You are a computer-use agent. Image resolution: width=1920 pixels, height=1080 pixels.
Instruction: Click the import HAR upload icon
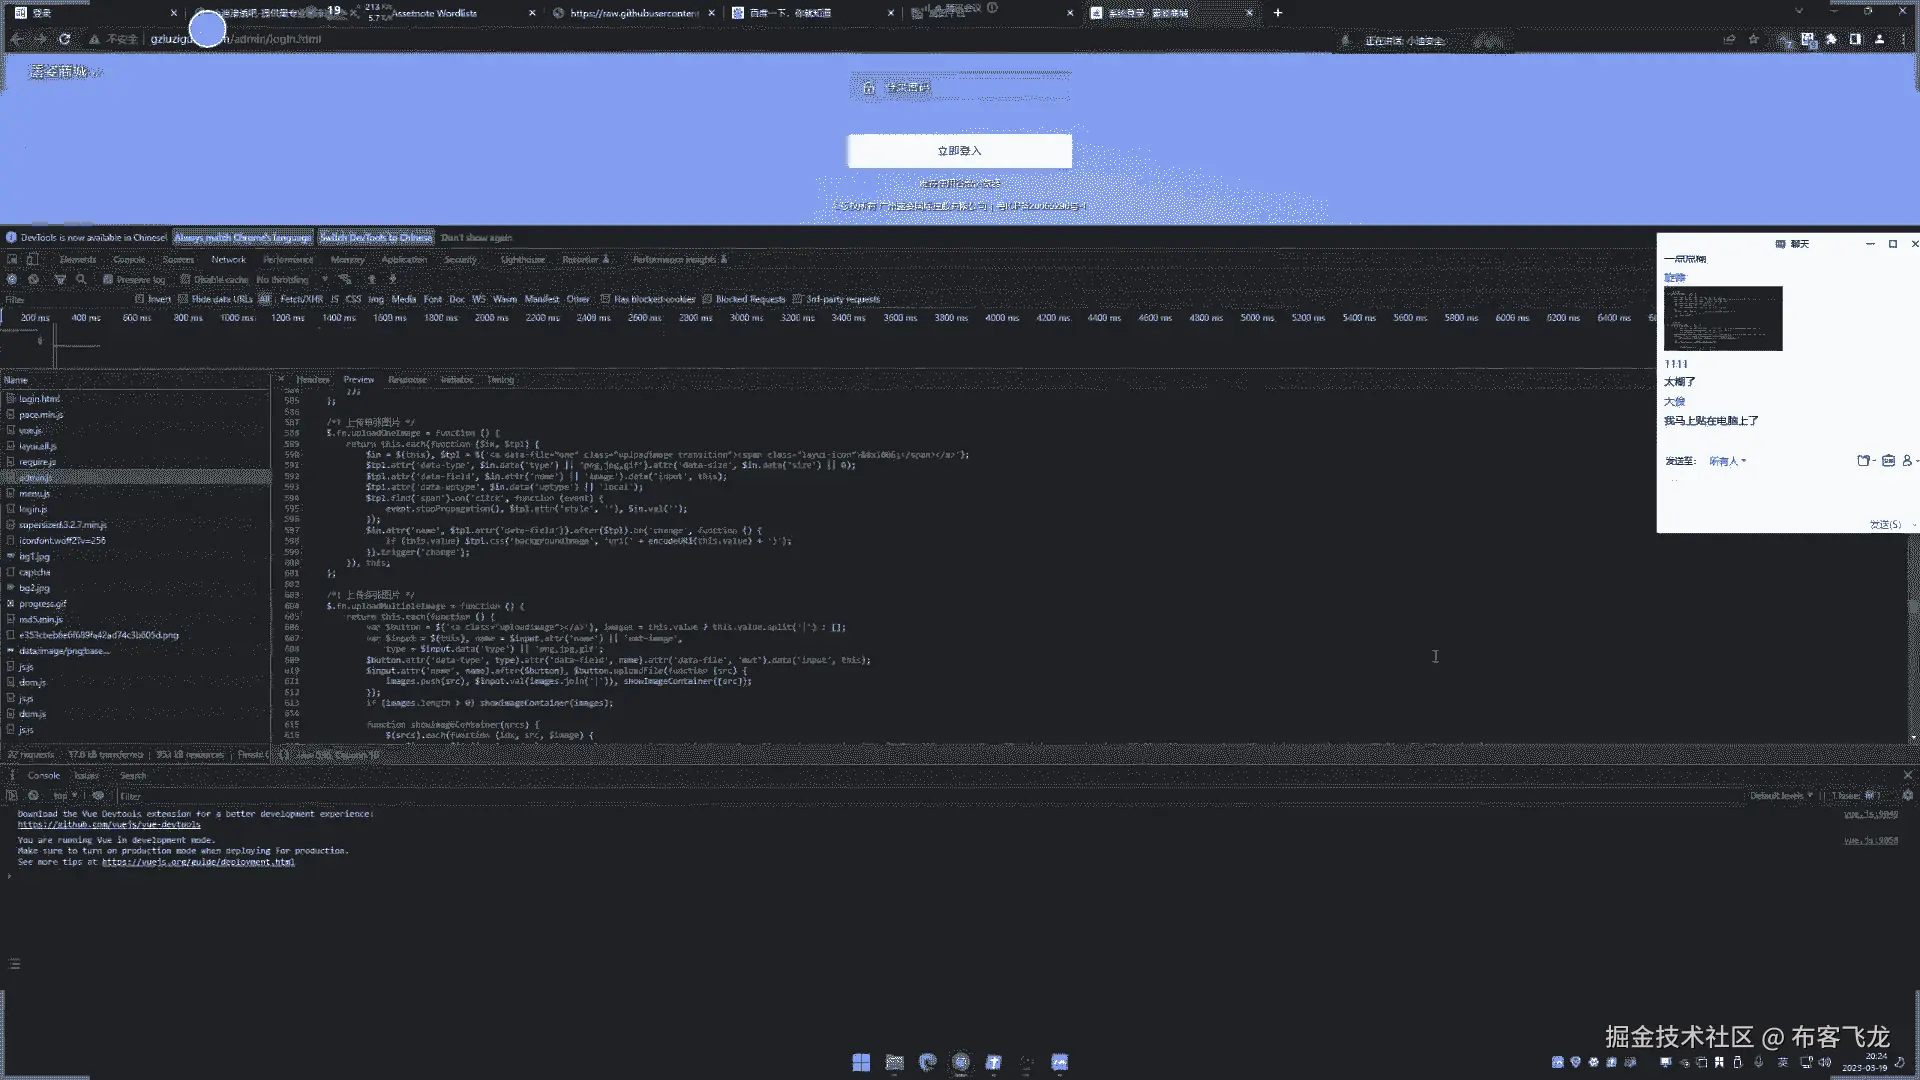[x=372, y=280]
